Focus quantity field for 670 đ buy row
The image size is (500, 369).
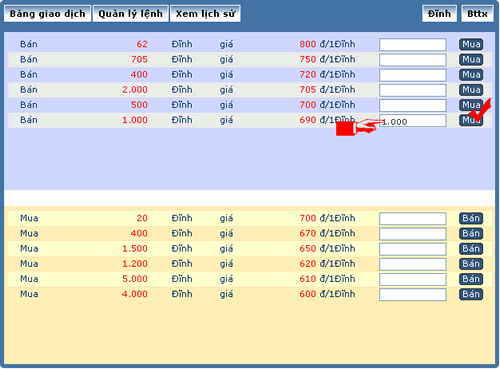tap(413, 234)
